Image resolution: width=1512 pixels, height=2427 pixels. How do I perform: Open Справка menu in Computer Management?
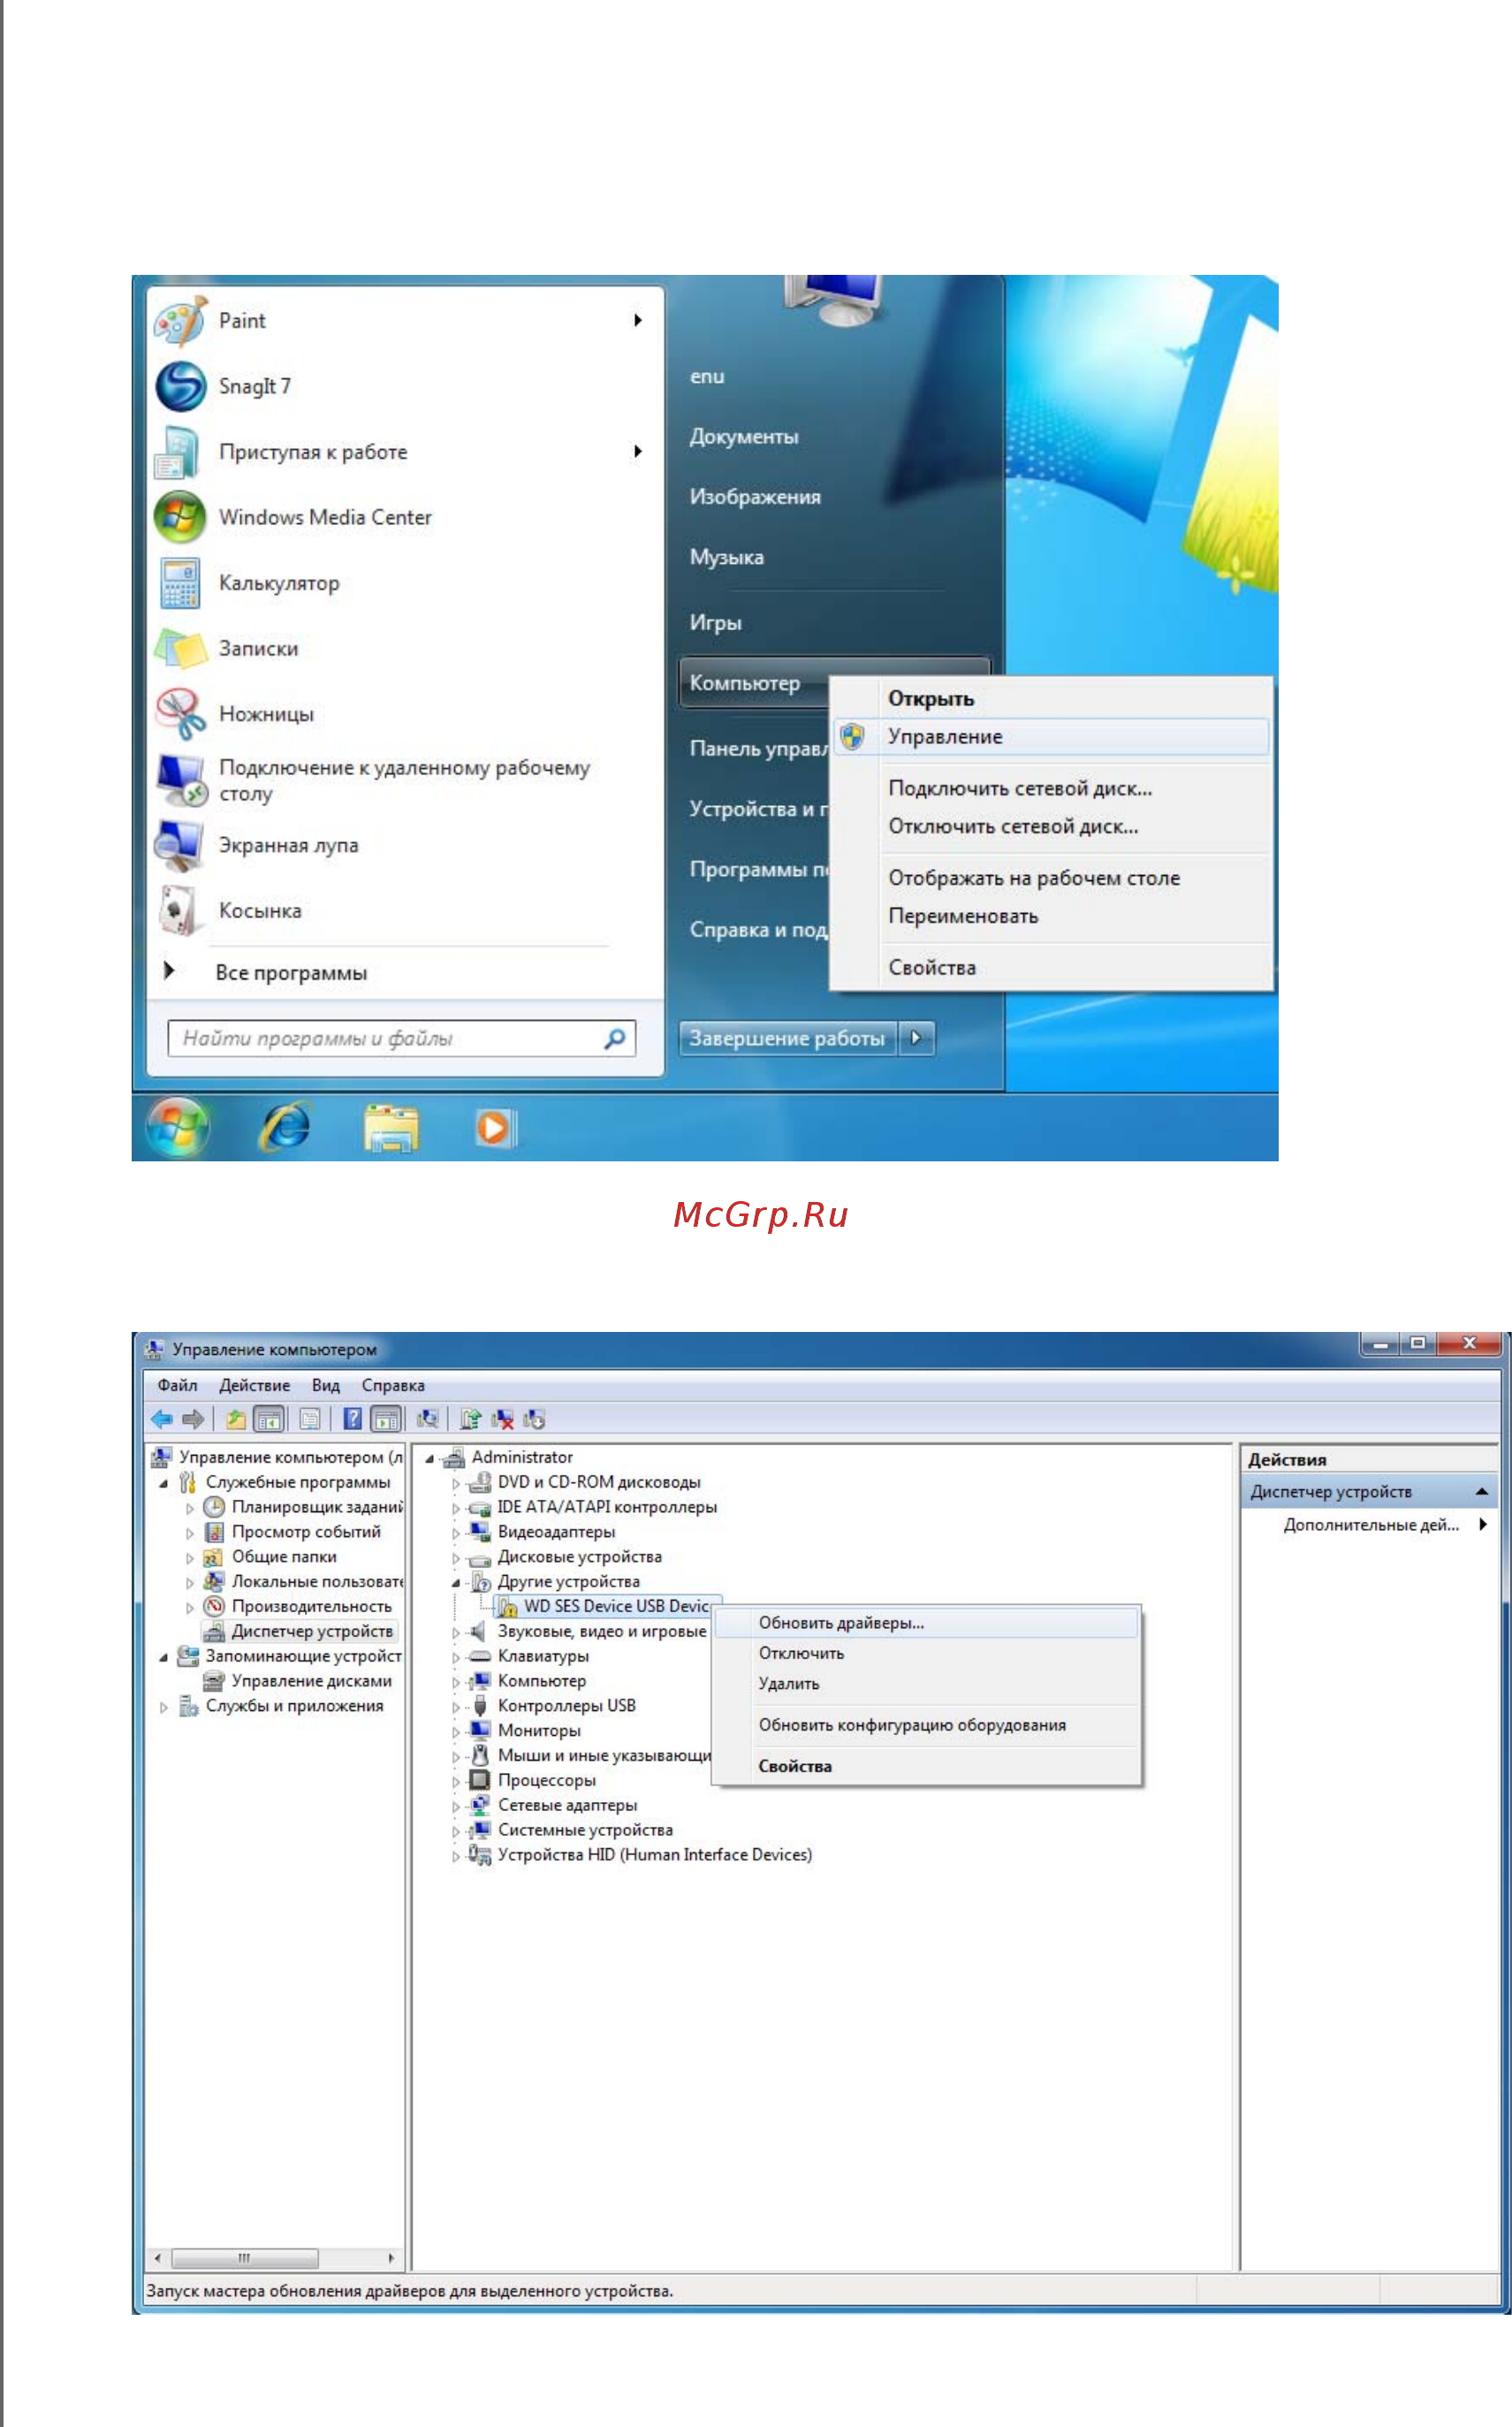click(x=393, y=1385)
